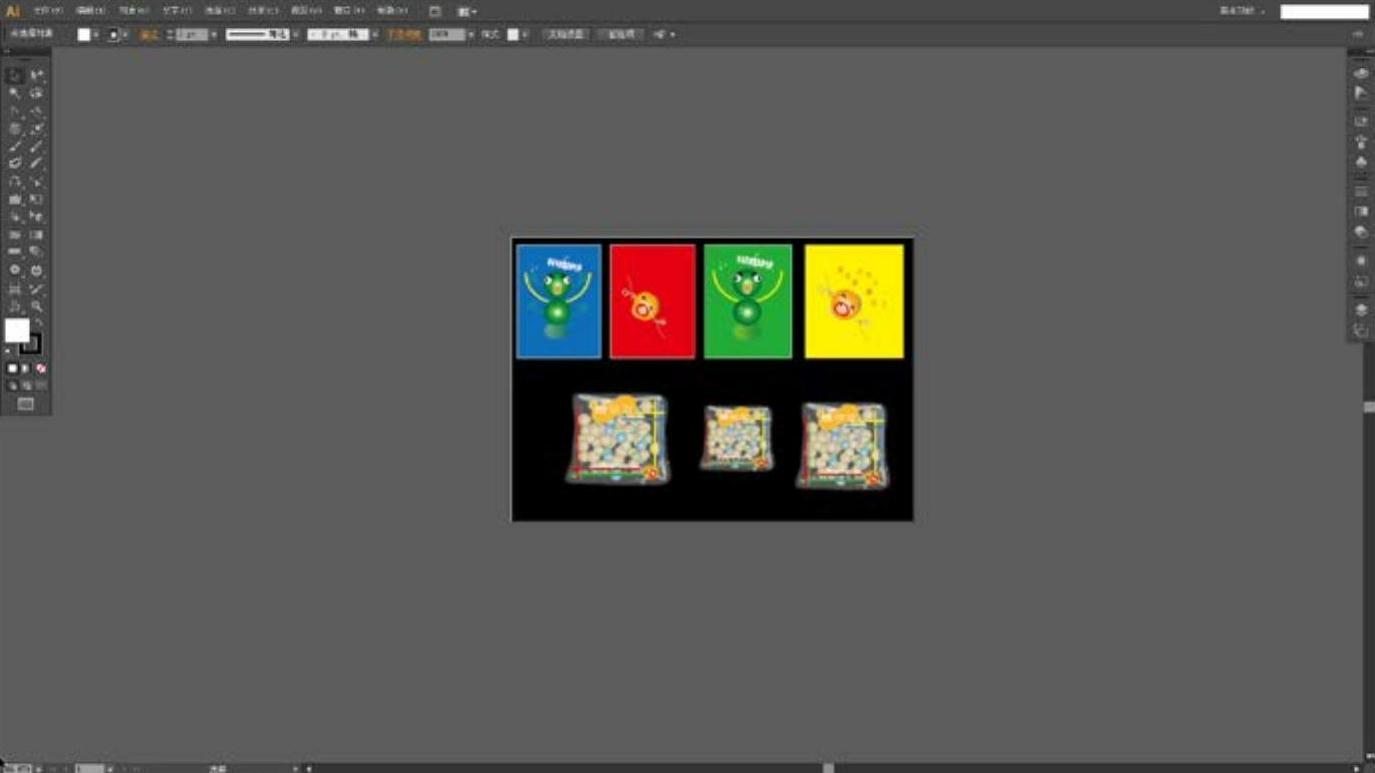Screen dimensions: 1375x773
Task: Open the Brushes panel from right dock
Action: (x=1361, y=141)
